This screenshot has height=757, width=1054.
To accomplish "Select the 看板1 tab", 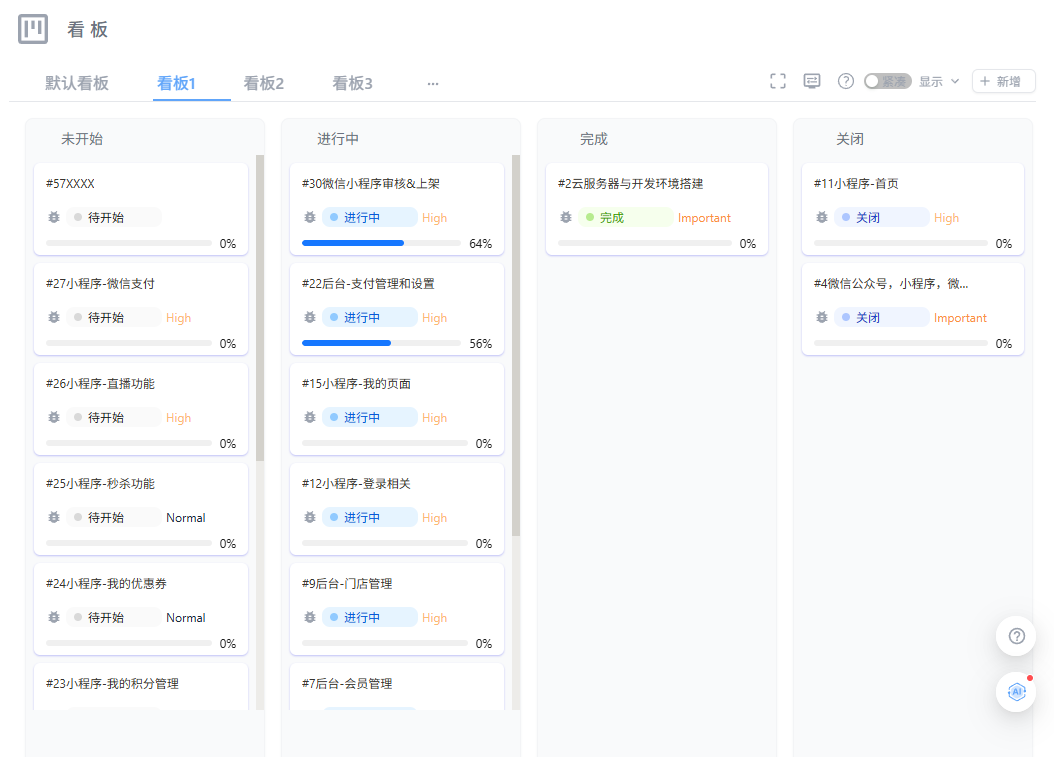I will pos(176,83).
